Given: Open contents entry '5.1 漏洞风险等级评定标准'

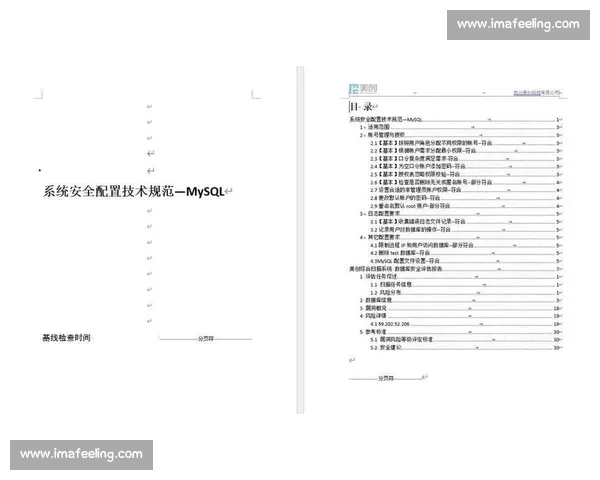Looking at the screenshot, I should [465, 340].
